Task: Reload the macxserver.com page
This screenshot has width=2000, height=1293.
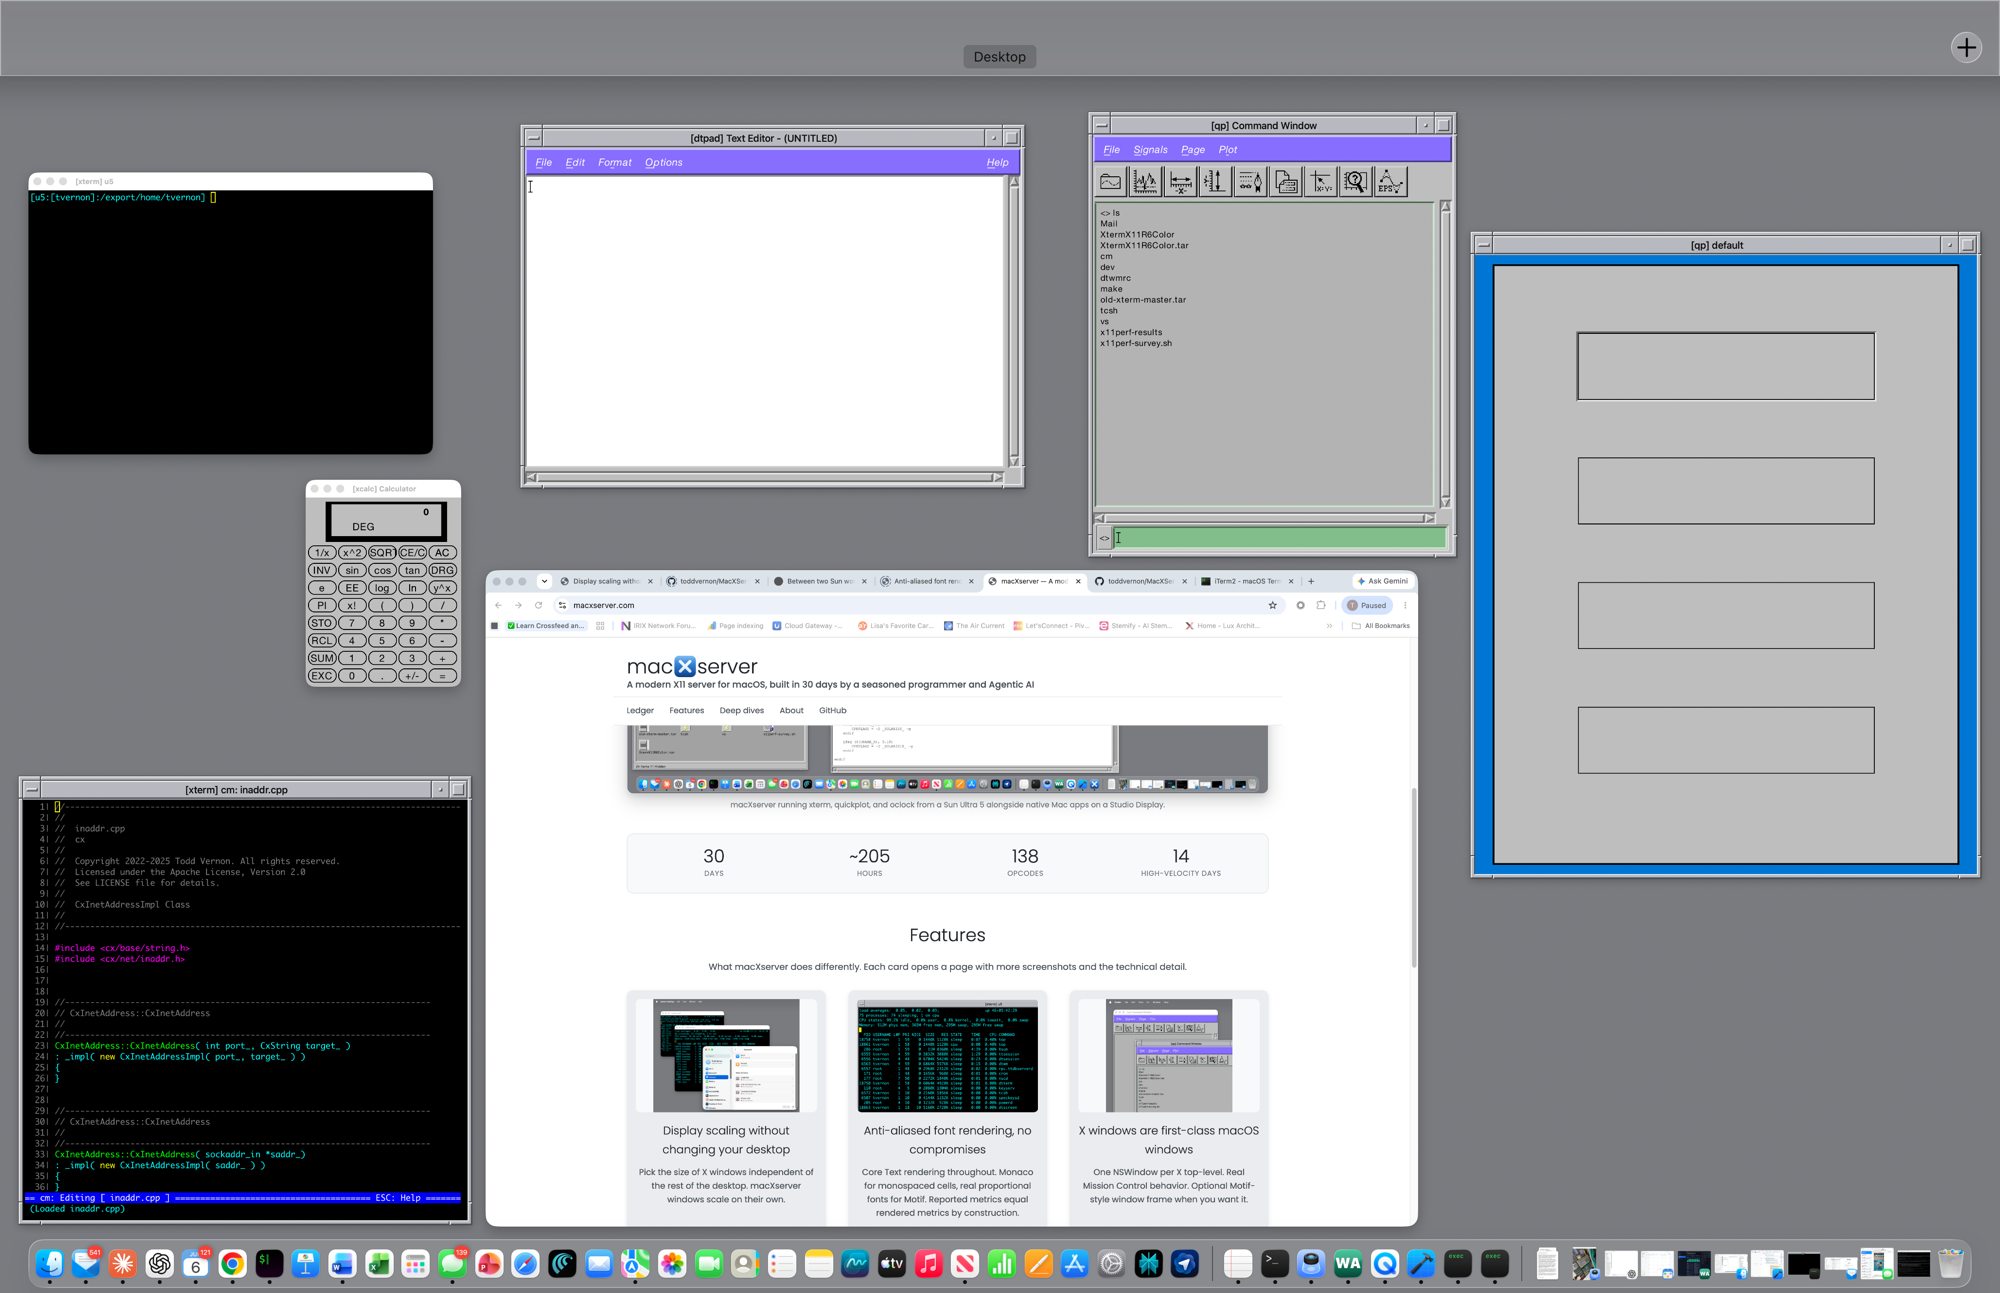Action: tap(538, 605)
